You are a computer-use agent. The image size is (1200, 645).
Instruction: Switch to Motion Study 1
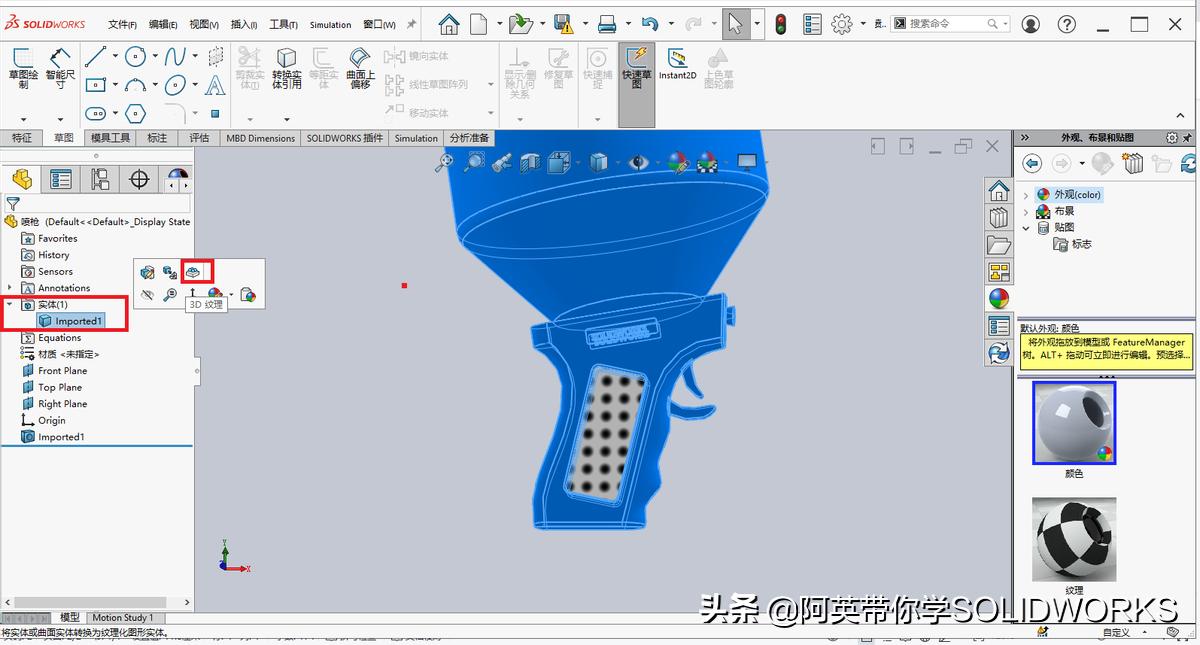pyautogui.click(x=123, y=617)
